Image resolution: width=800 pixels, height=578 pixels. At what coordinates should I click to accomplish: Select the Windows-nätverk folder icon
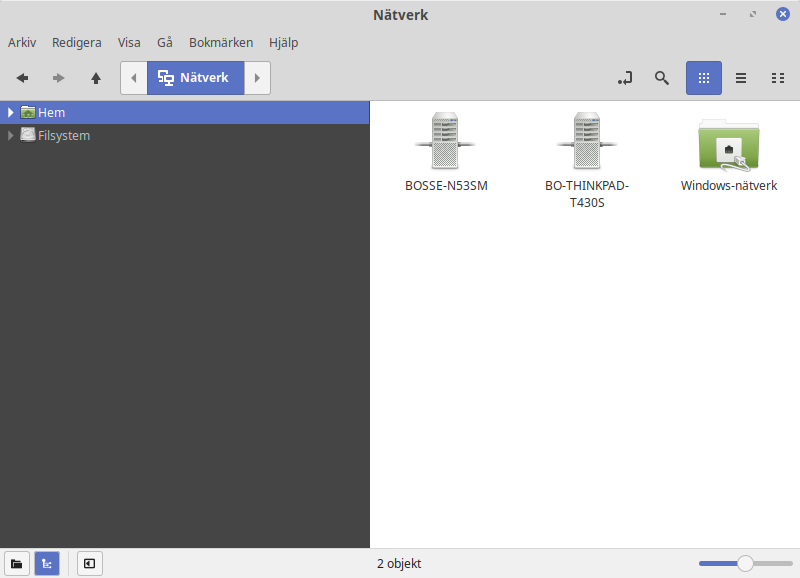click(x=729, y=145)
